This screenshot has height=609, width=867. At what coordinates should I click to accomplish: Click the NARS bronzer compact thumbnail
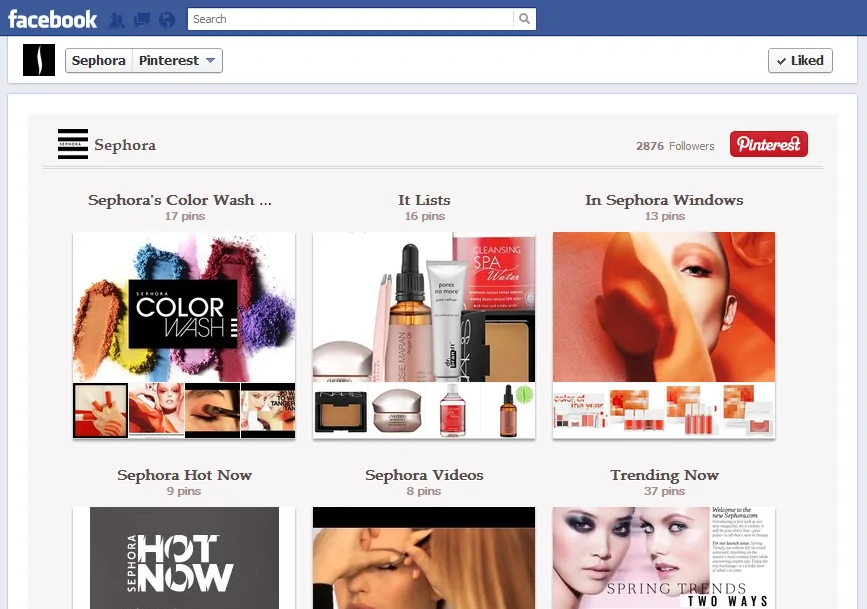341,410
